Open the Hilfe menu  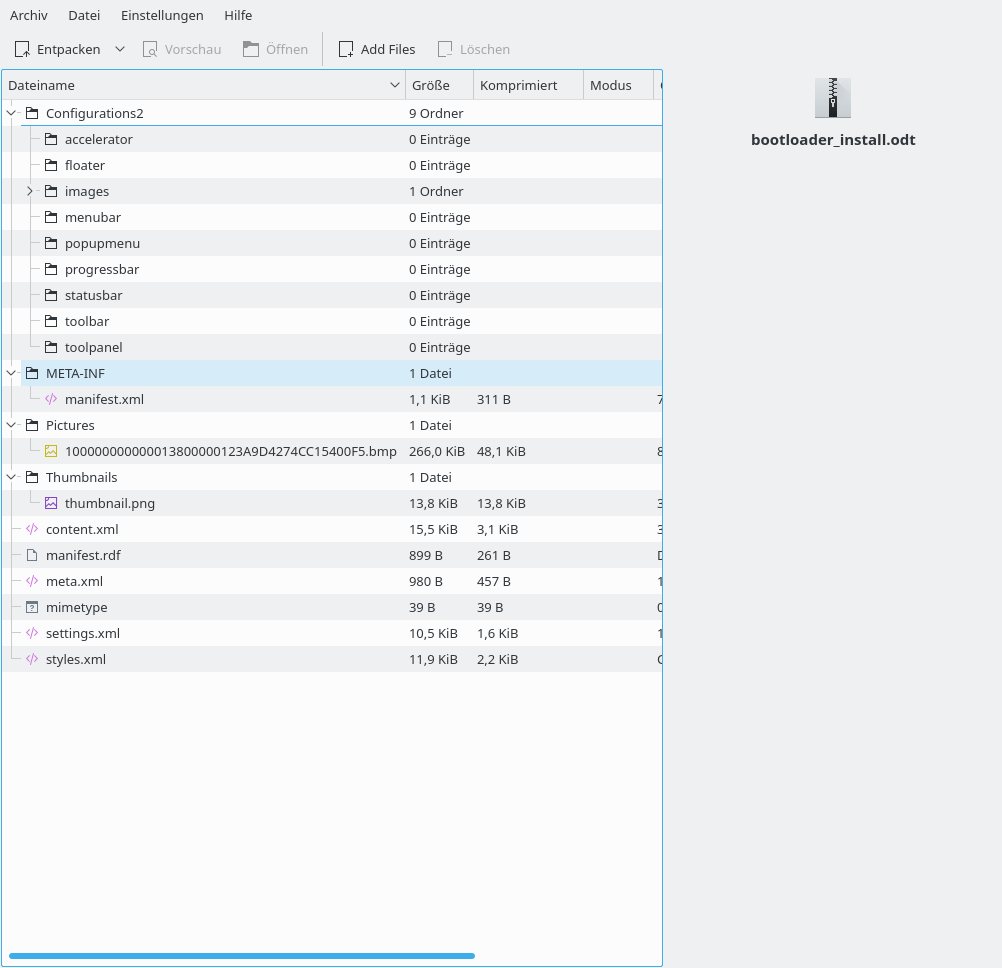click(238, 15)
